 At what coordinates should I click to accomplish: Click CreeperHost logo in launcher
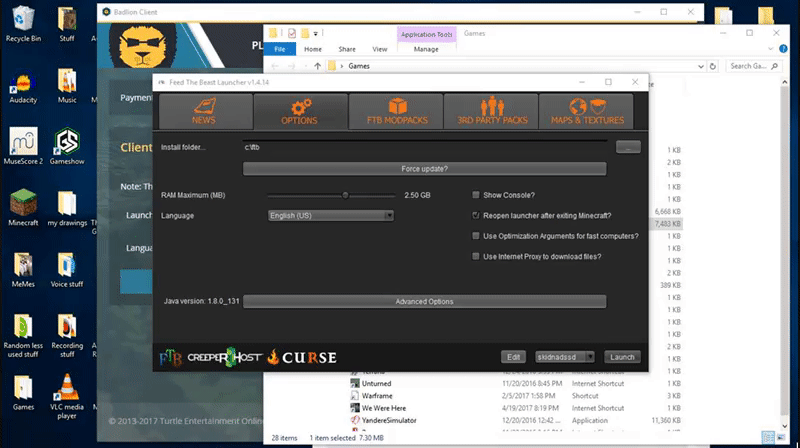[224, 357]
